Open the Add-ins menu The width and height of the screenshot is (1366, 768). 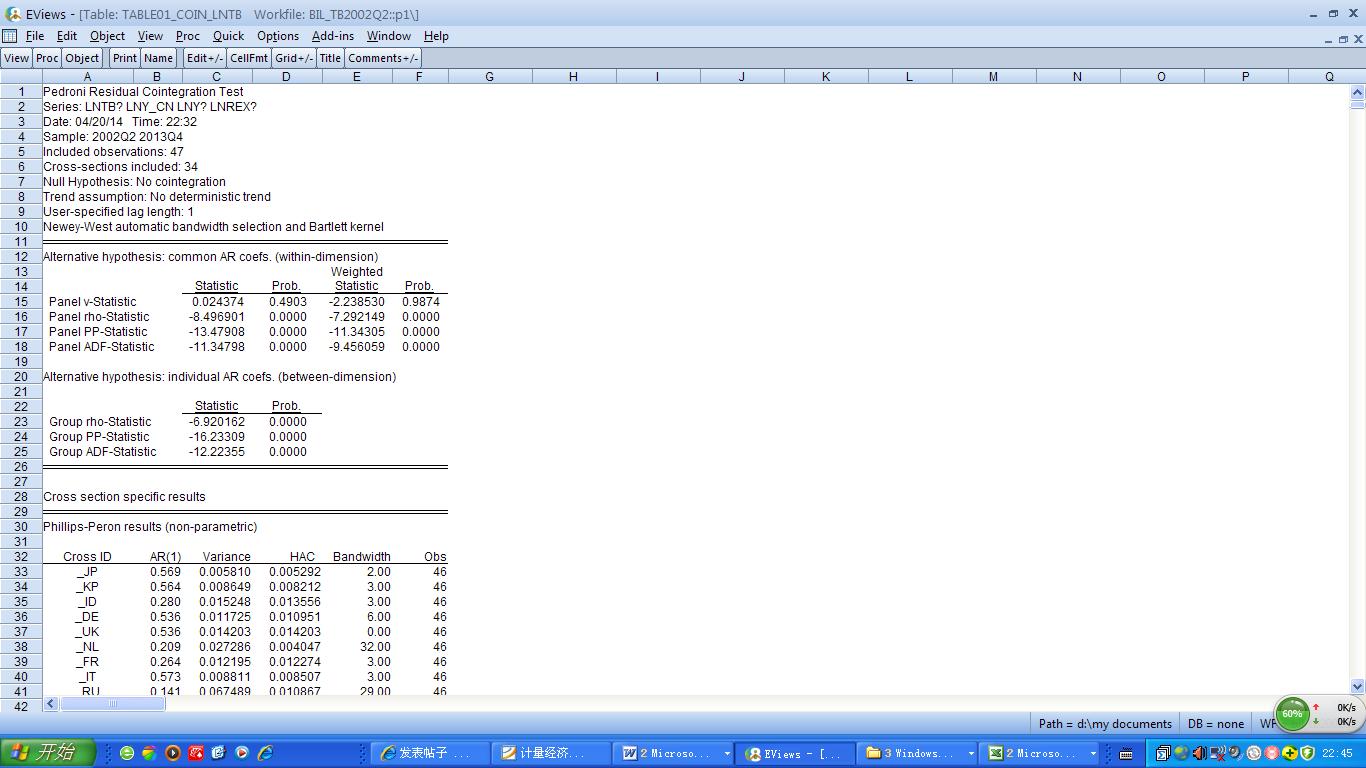pyautogui.click(x=333, y=36)
